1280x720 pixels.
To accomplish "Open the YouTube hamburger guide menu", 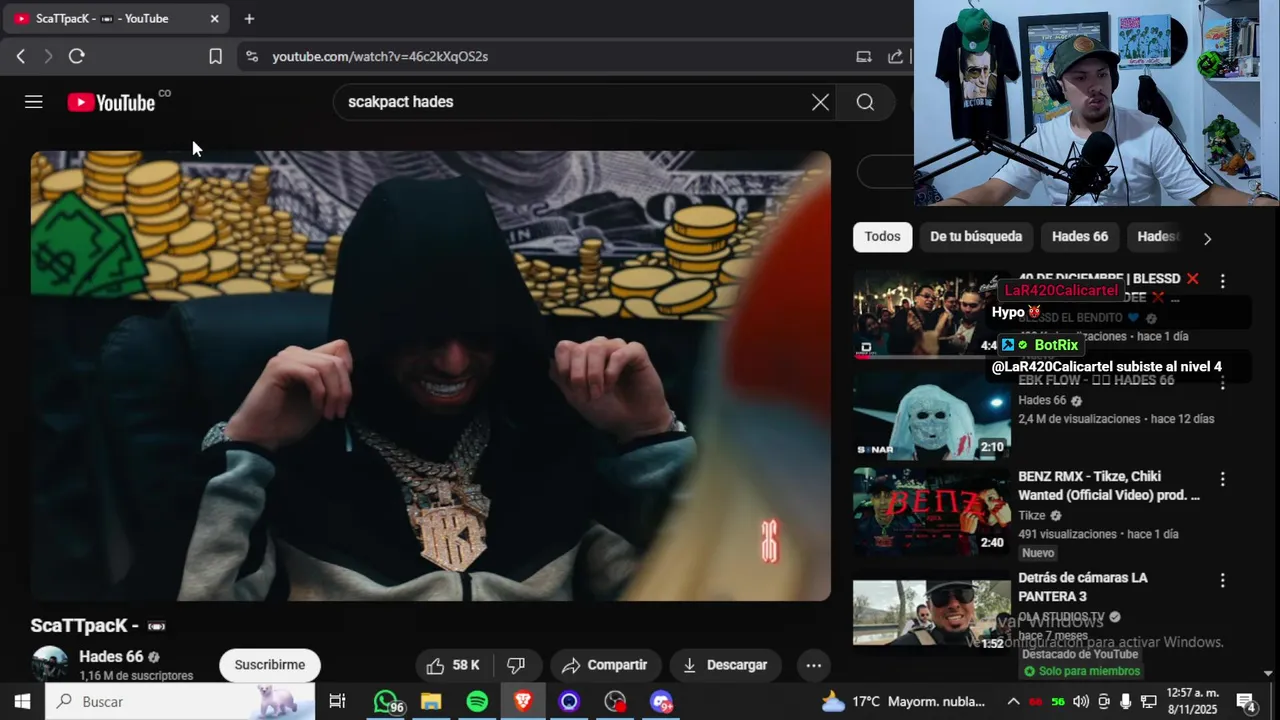I will pos(34,102).
